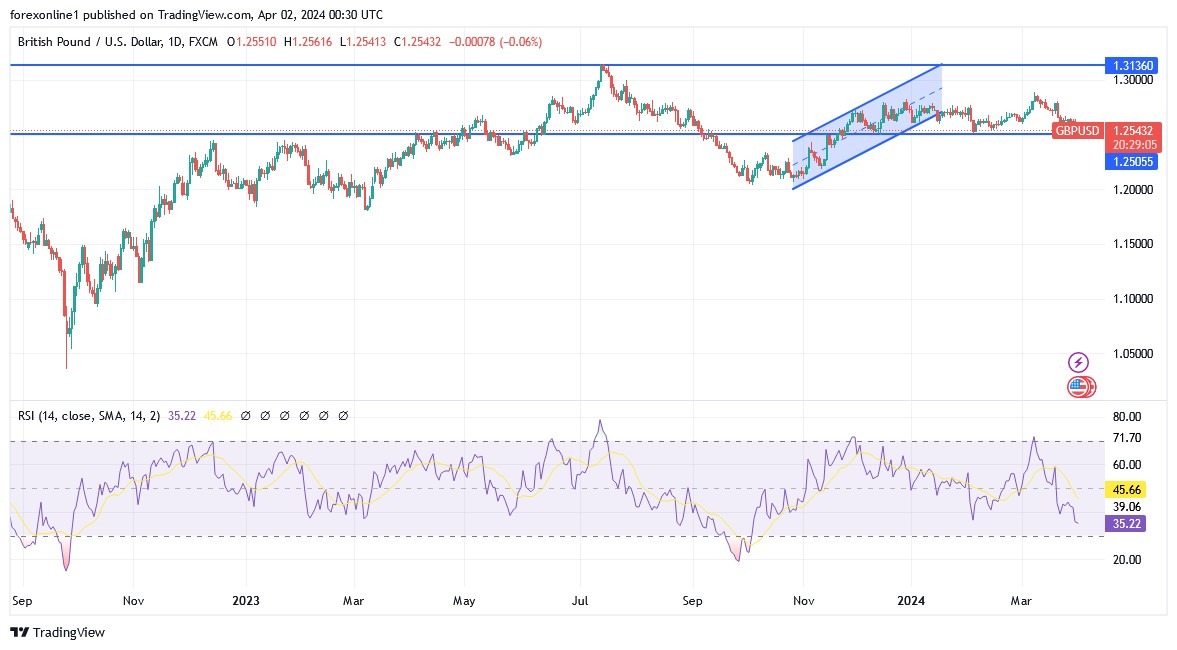This screenshot has width=1177, height=650.
Task: Click the RSI (14, close, SMA) indicator title
Action: [90, 415]
